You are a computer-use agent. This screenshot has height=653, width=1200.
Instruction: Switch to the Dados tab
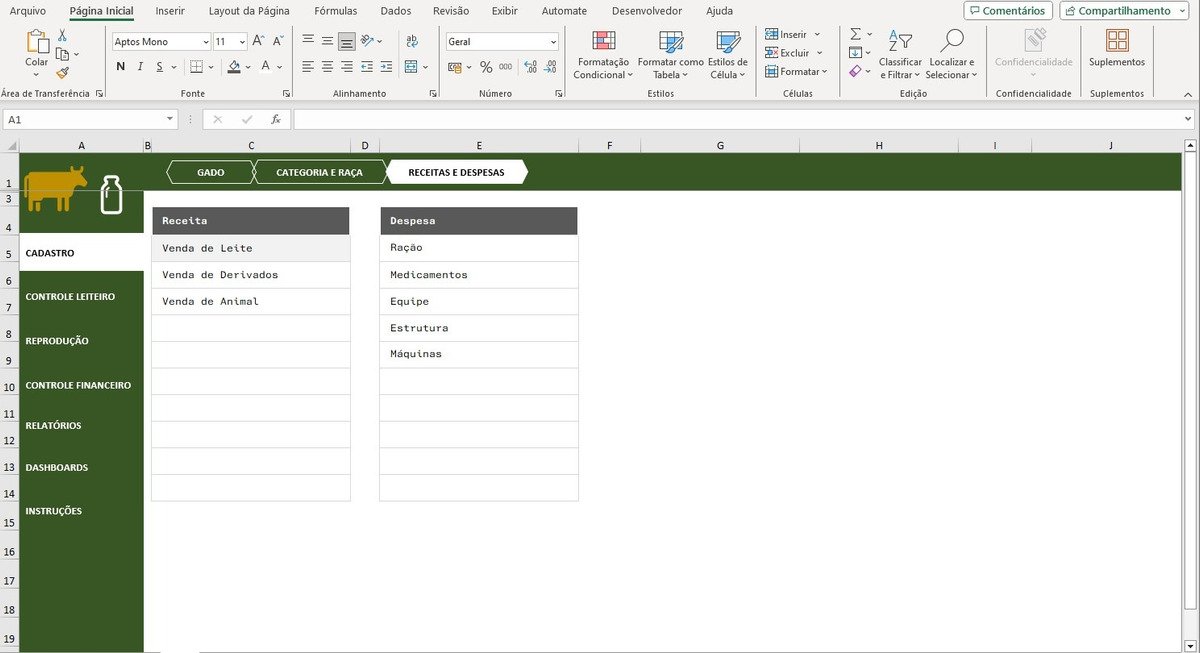click(396, 11)
